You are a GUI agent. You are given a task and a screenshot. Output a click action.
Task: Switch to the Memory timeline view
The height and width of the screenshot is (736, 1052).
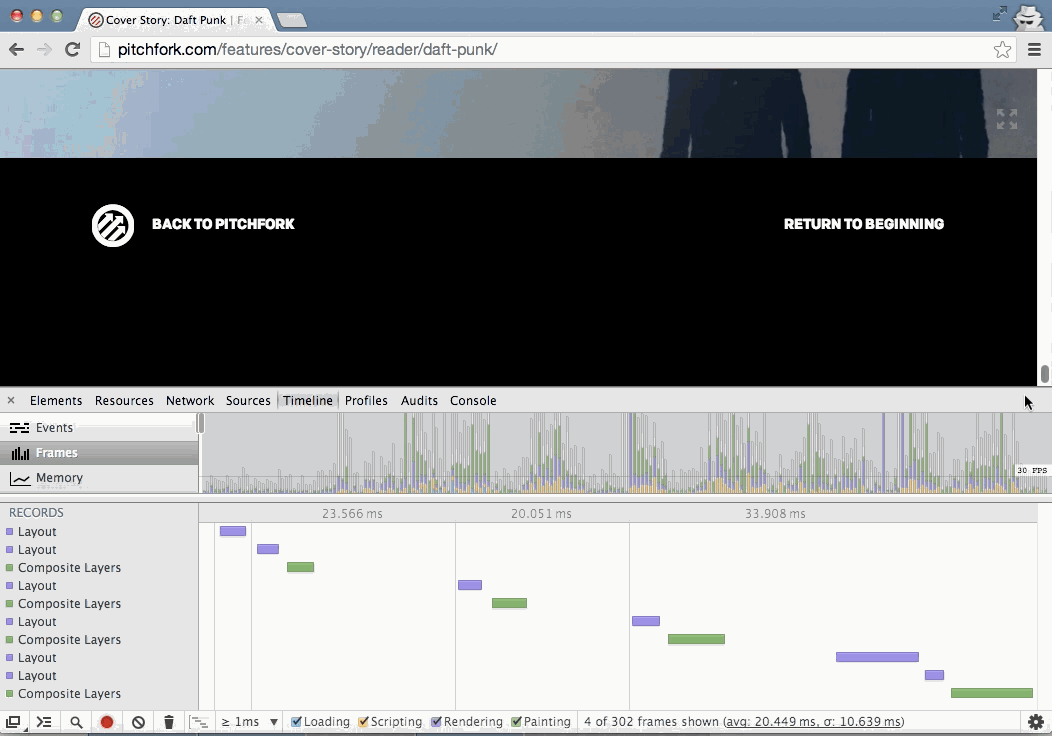pyautogui.click(x=59, y=478)
